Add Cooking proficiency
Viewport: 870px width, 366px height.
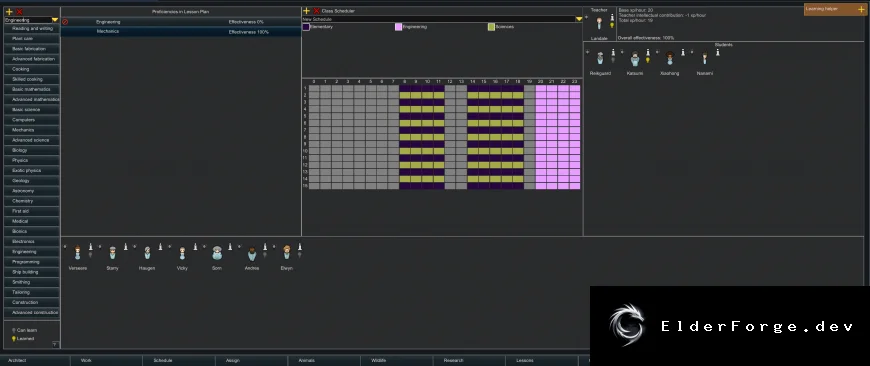32,69
